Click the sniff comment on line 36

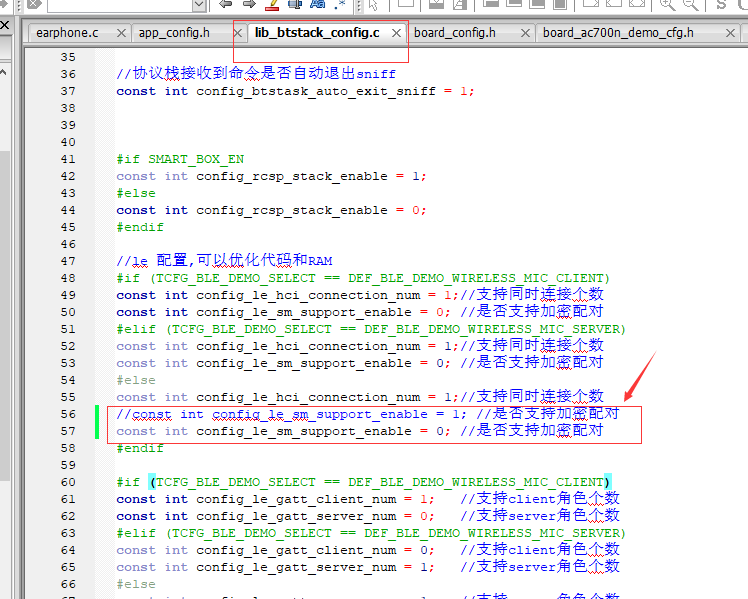pyautogui.click(x=256, y=73)
